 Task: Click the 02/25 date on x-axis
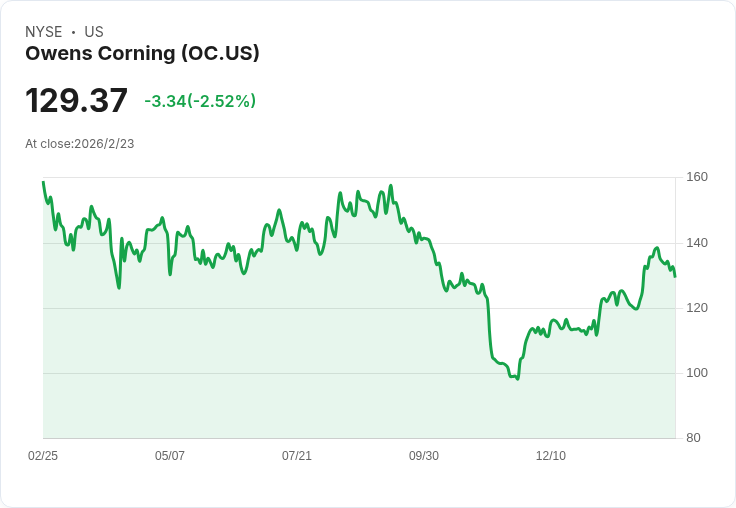pos(43,456)
